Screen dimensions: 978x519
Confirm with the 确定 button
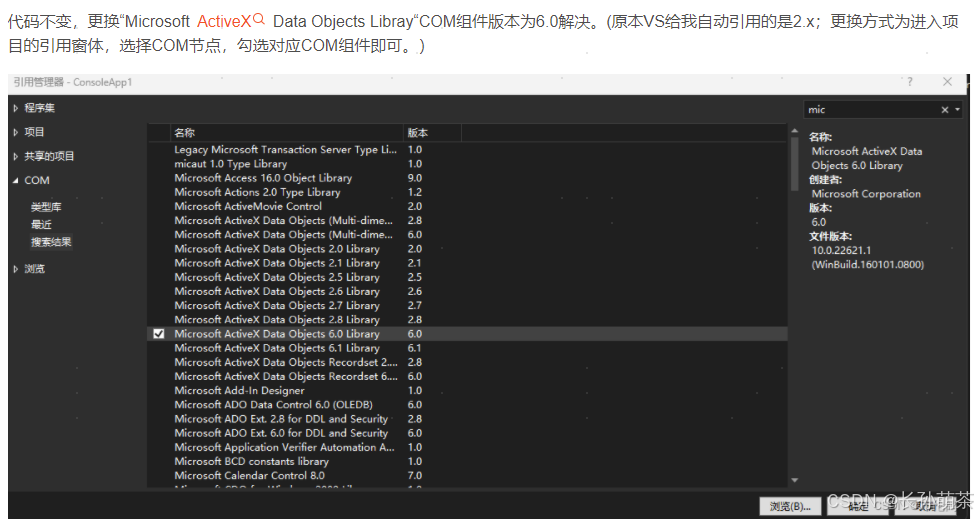pos(858,506)
